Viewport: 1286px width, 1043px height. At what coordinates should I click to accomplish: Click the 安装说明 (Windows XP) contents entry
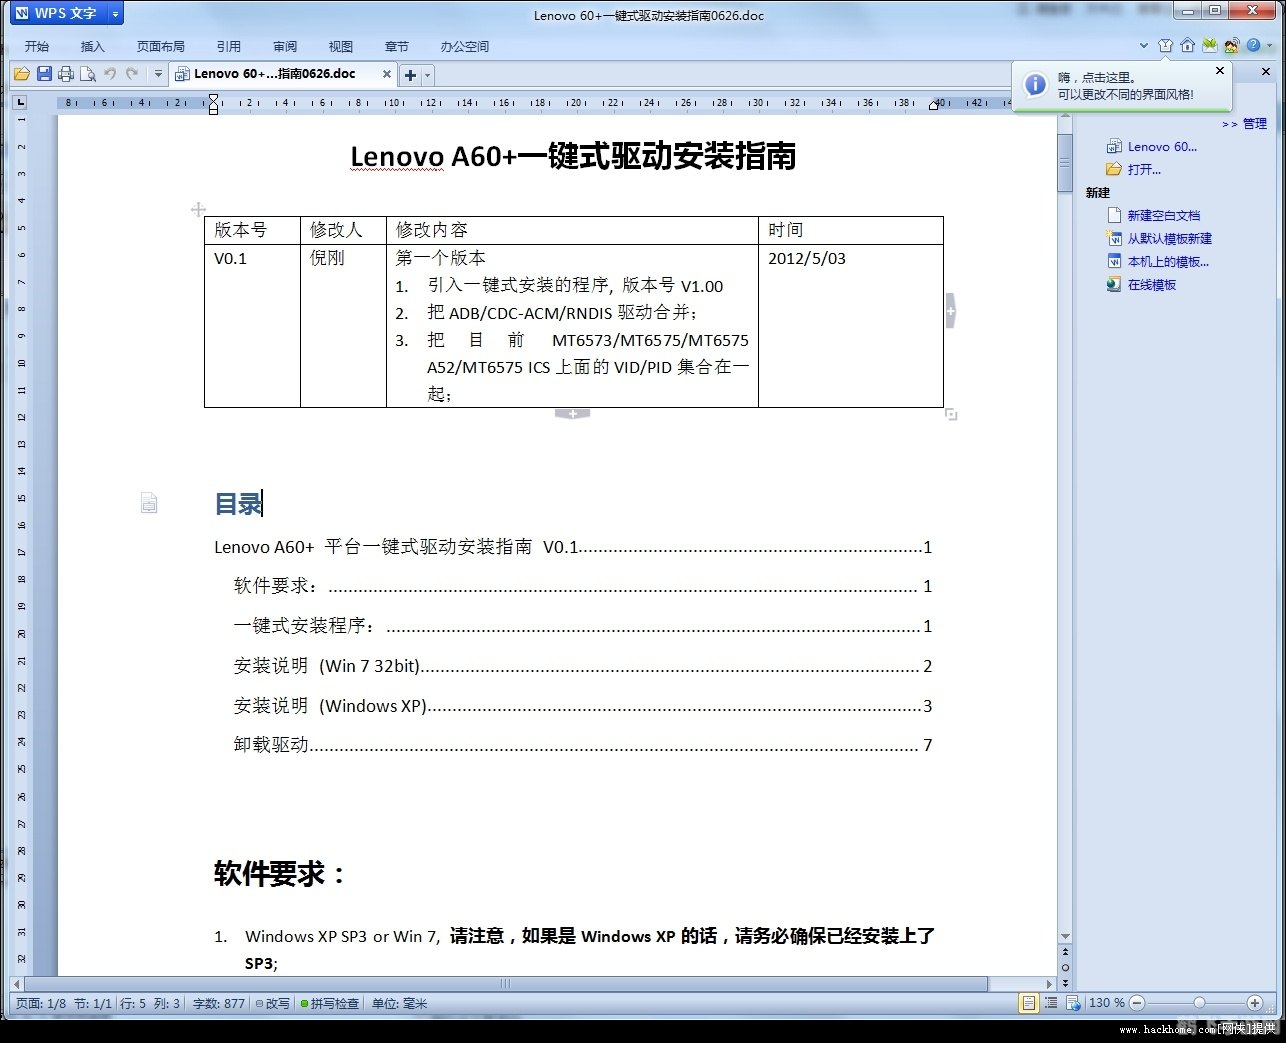tap(583, 706)
